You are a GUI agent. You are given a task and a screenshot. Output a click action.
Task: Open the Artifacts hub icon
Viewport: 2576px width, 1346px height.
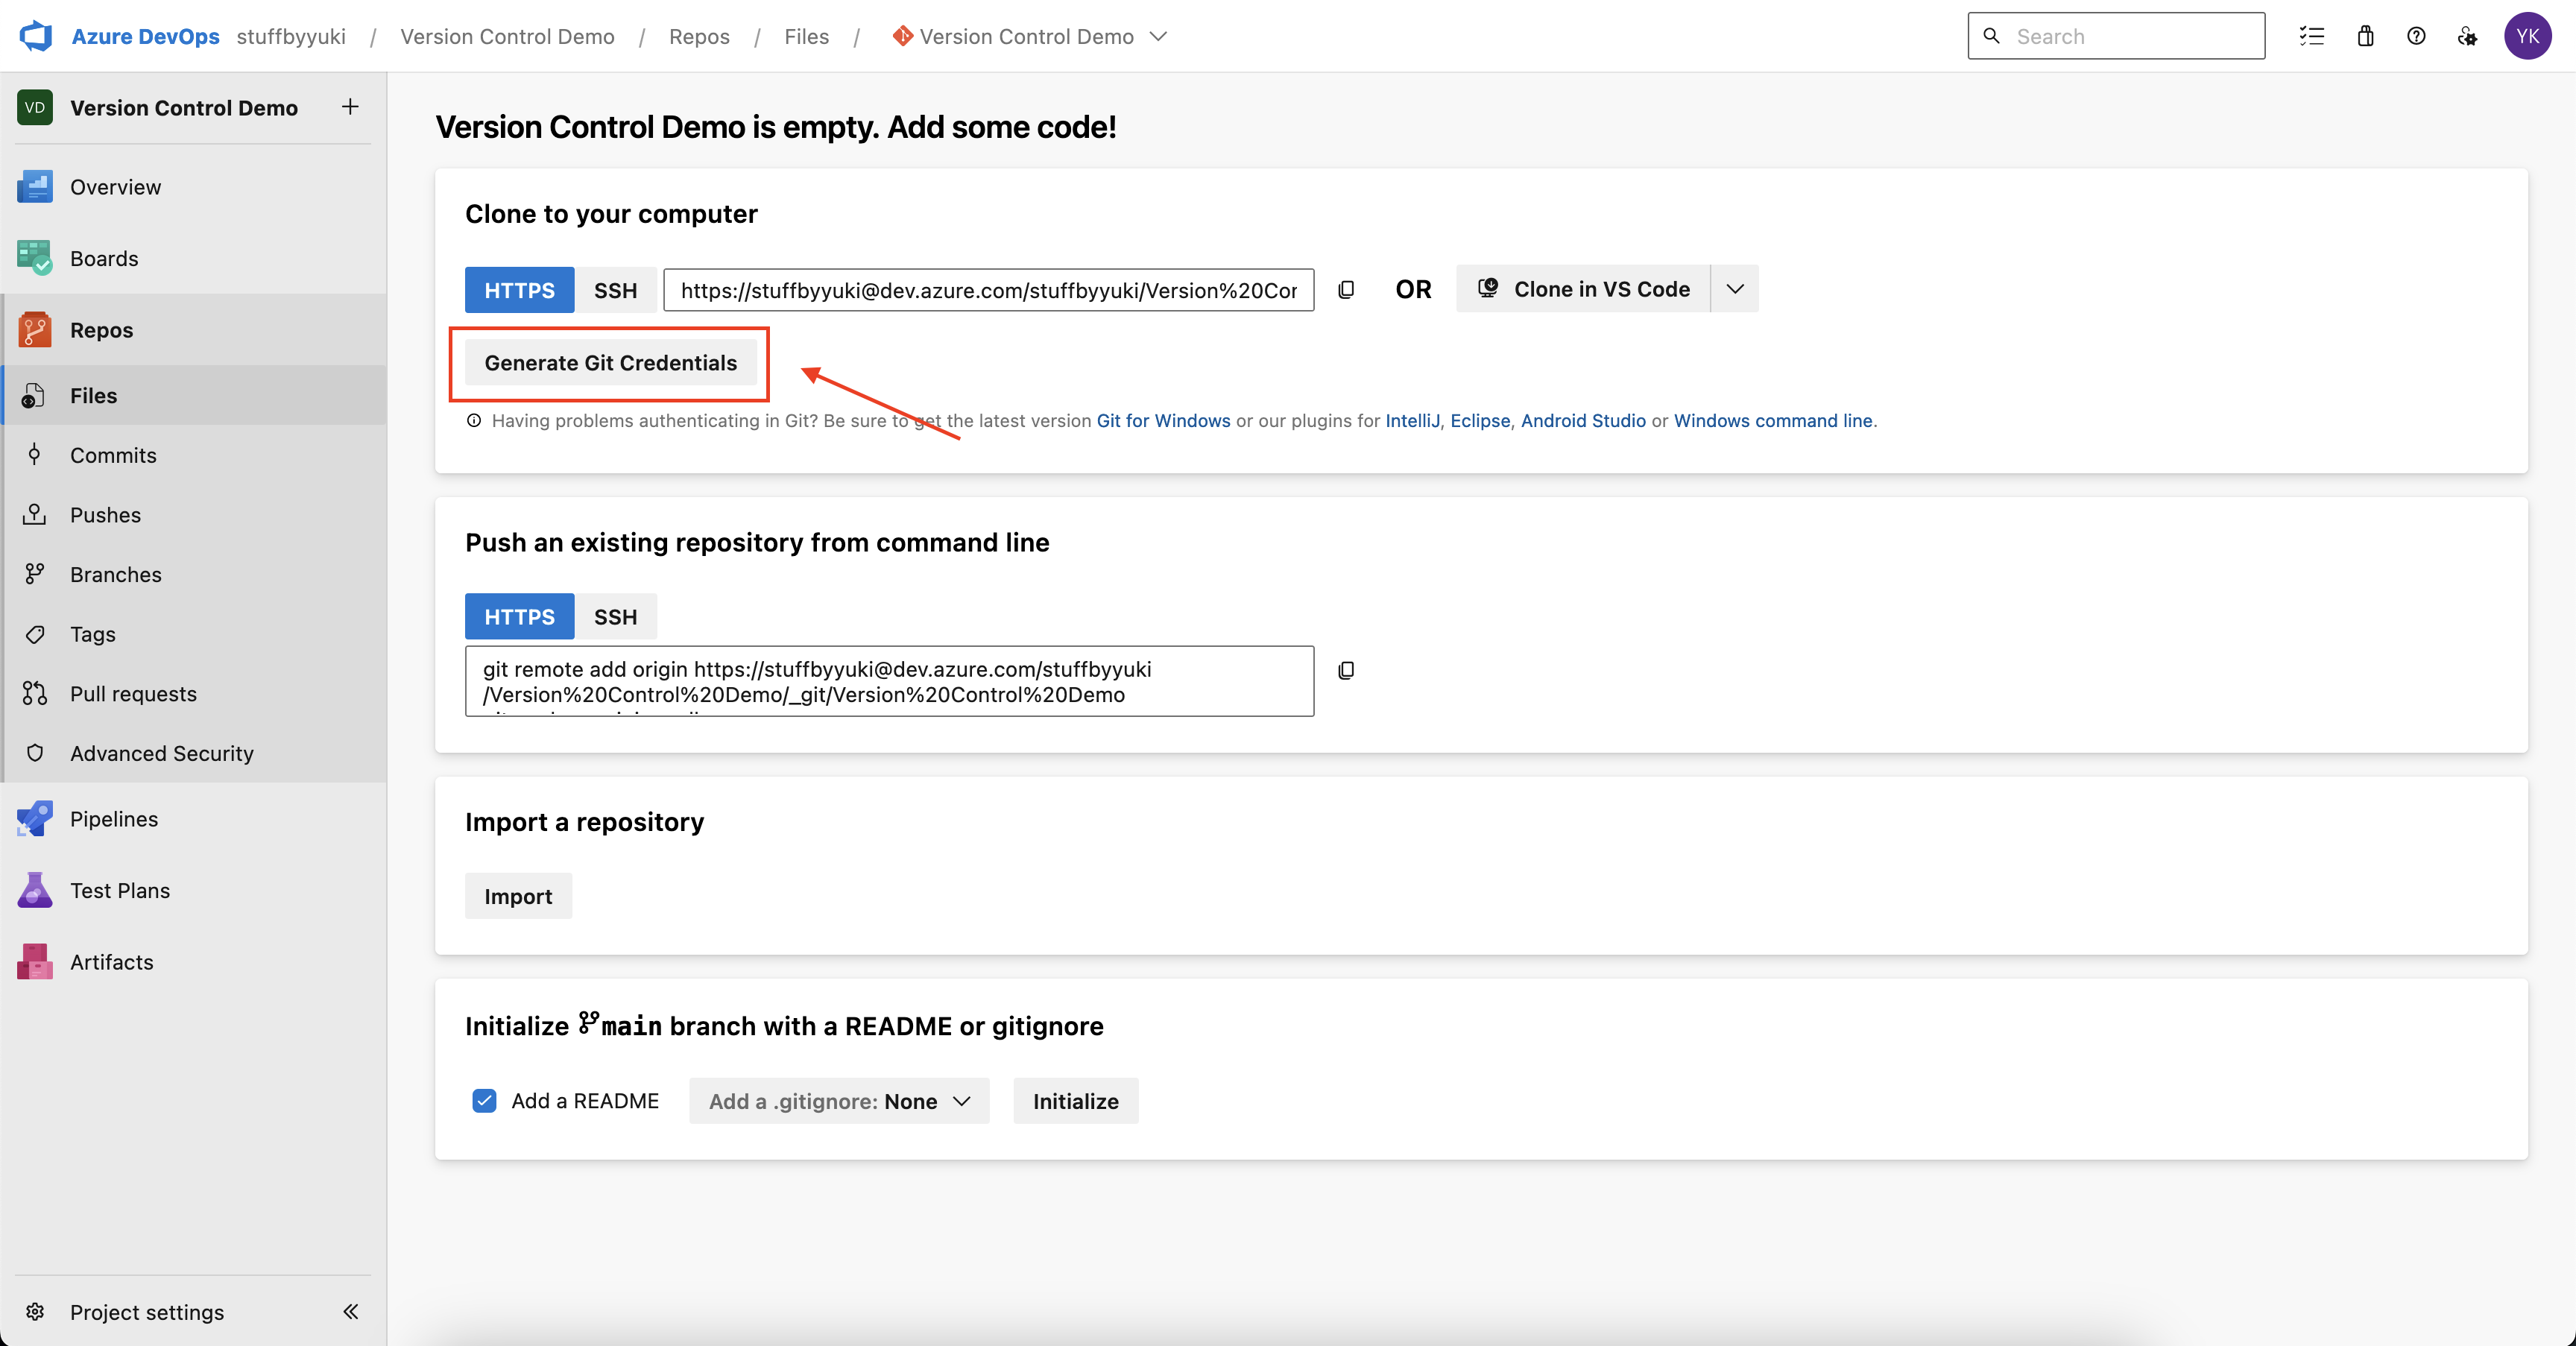click(35, 962)
